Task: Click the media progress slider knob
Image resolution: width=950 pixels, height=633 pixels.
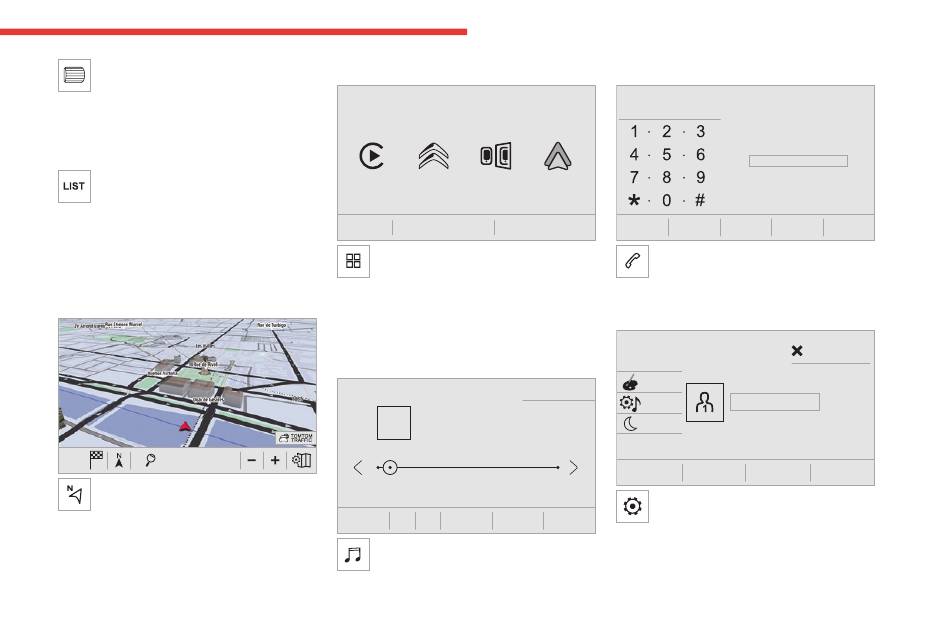Action: [x=390, y=468]
